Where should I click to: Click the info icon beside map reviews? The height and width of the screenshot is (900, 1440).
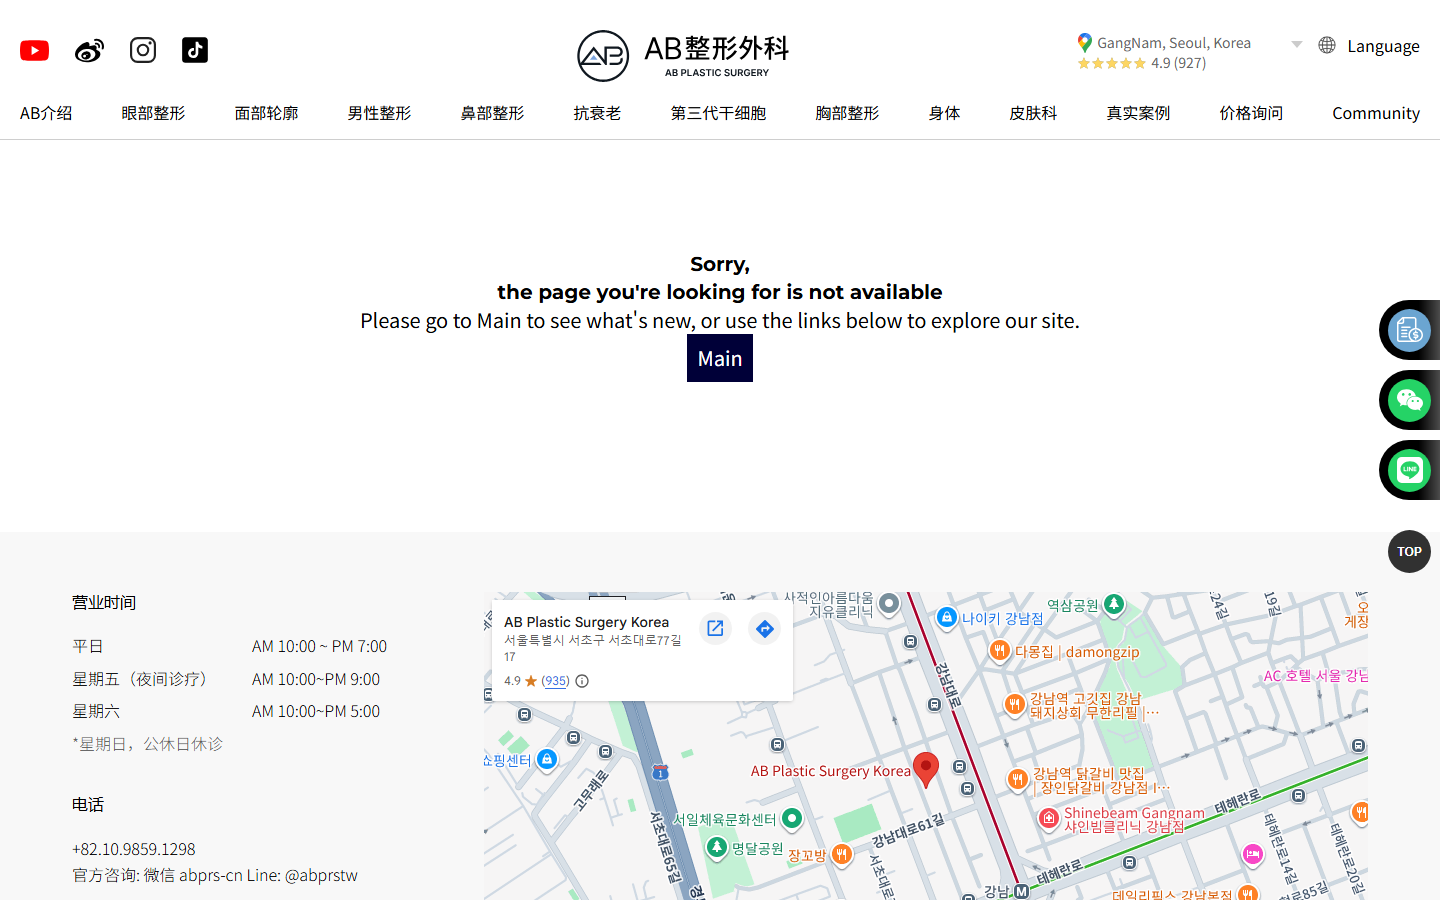coord(582,681)
